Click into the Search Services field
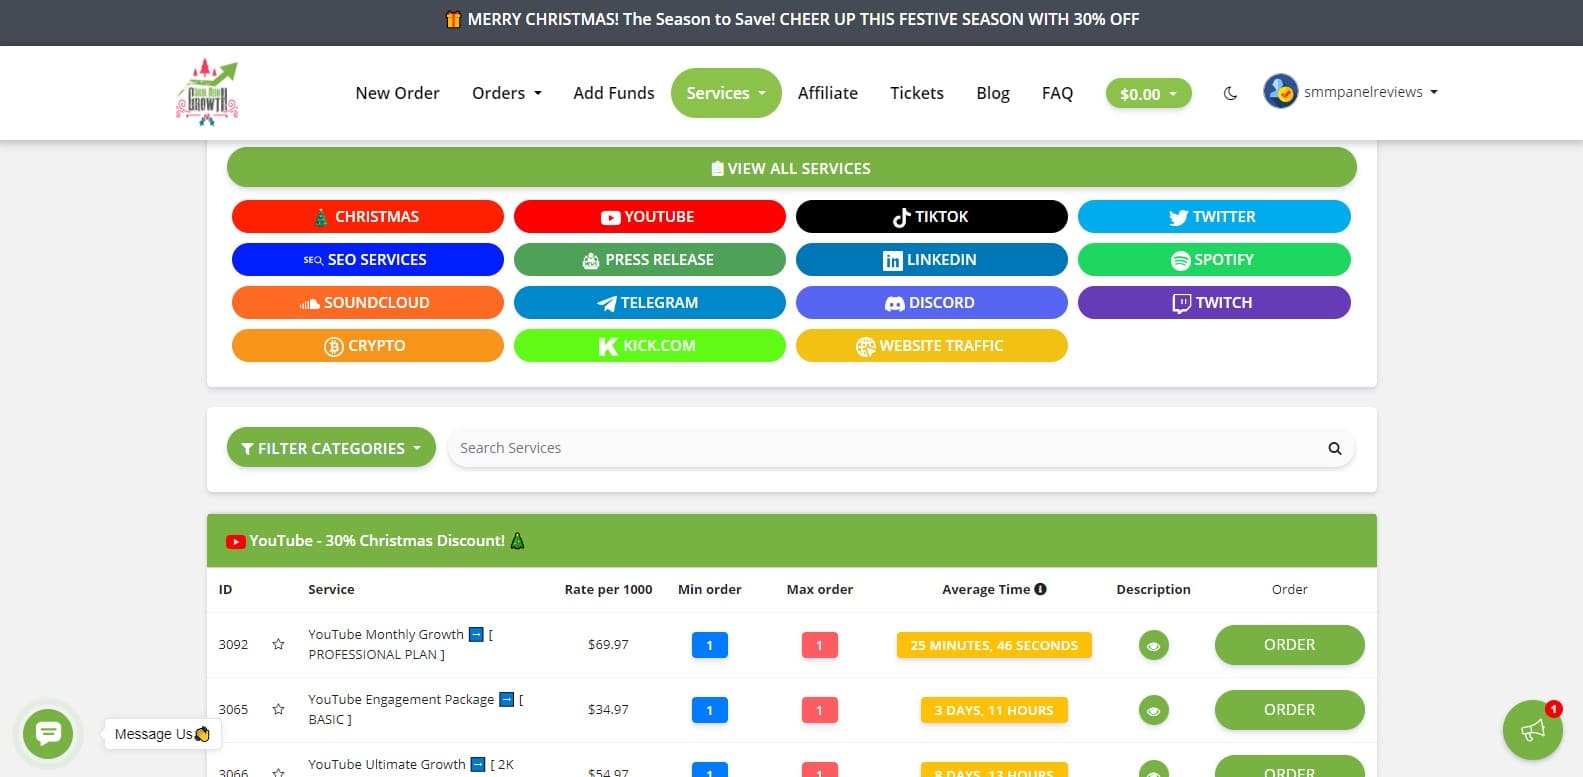The height and width of the screenshot is (777, 1583). pyautogui.click(x=880, y=448)
